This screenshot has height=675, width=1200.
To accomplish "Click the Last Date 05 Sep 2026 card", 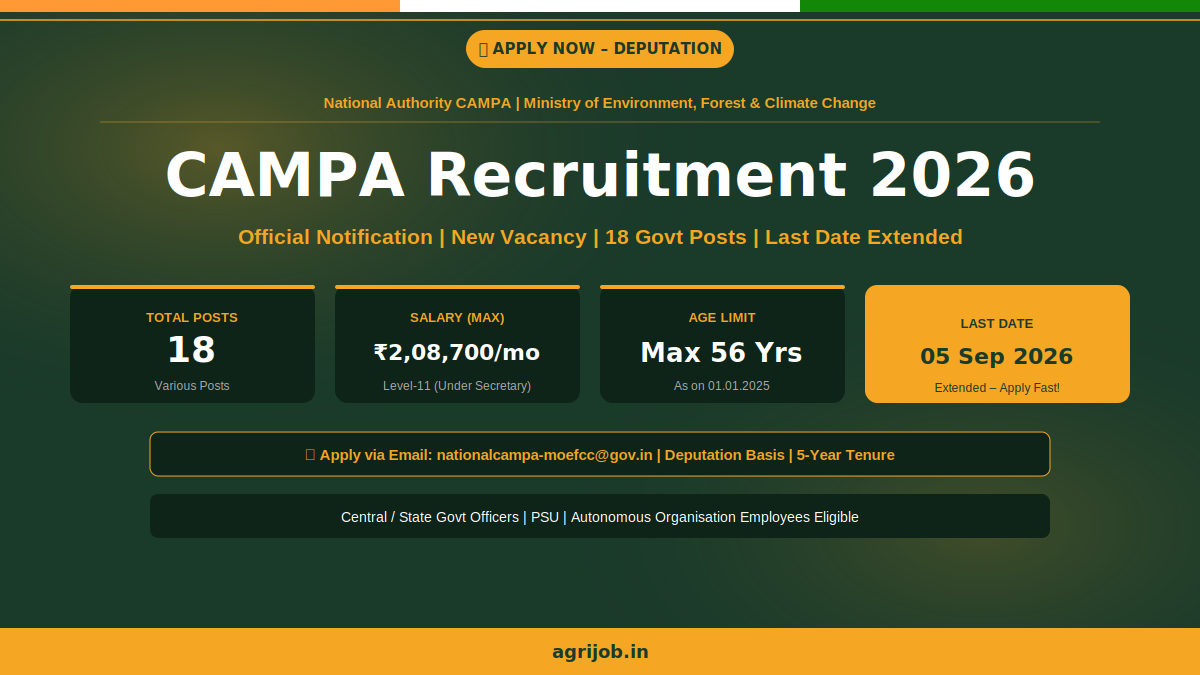I will (x=997, y=344).
